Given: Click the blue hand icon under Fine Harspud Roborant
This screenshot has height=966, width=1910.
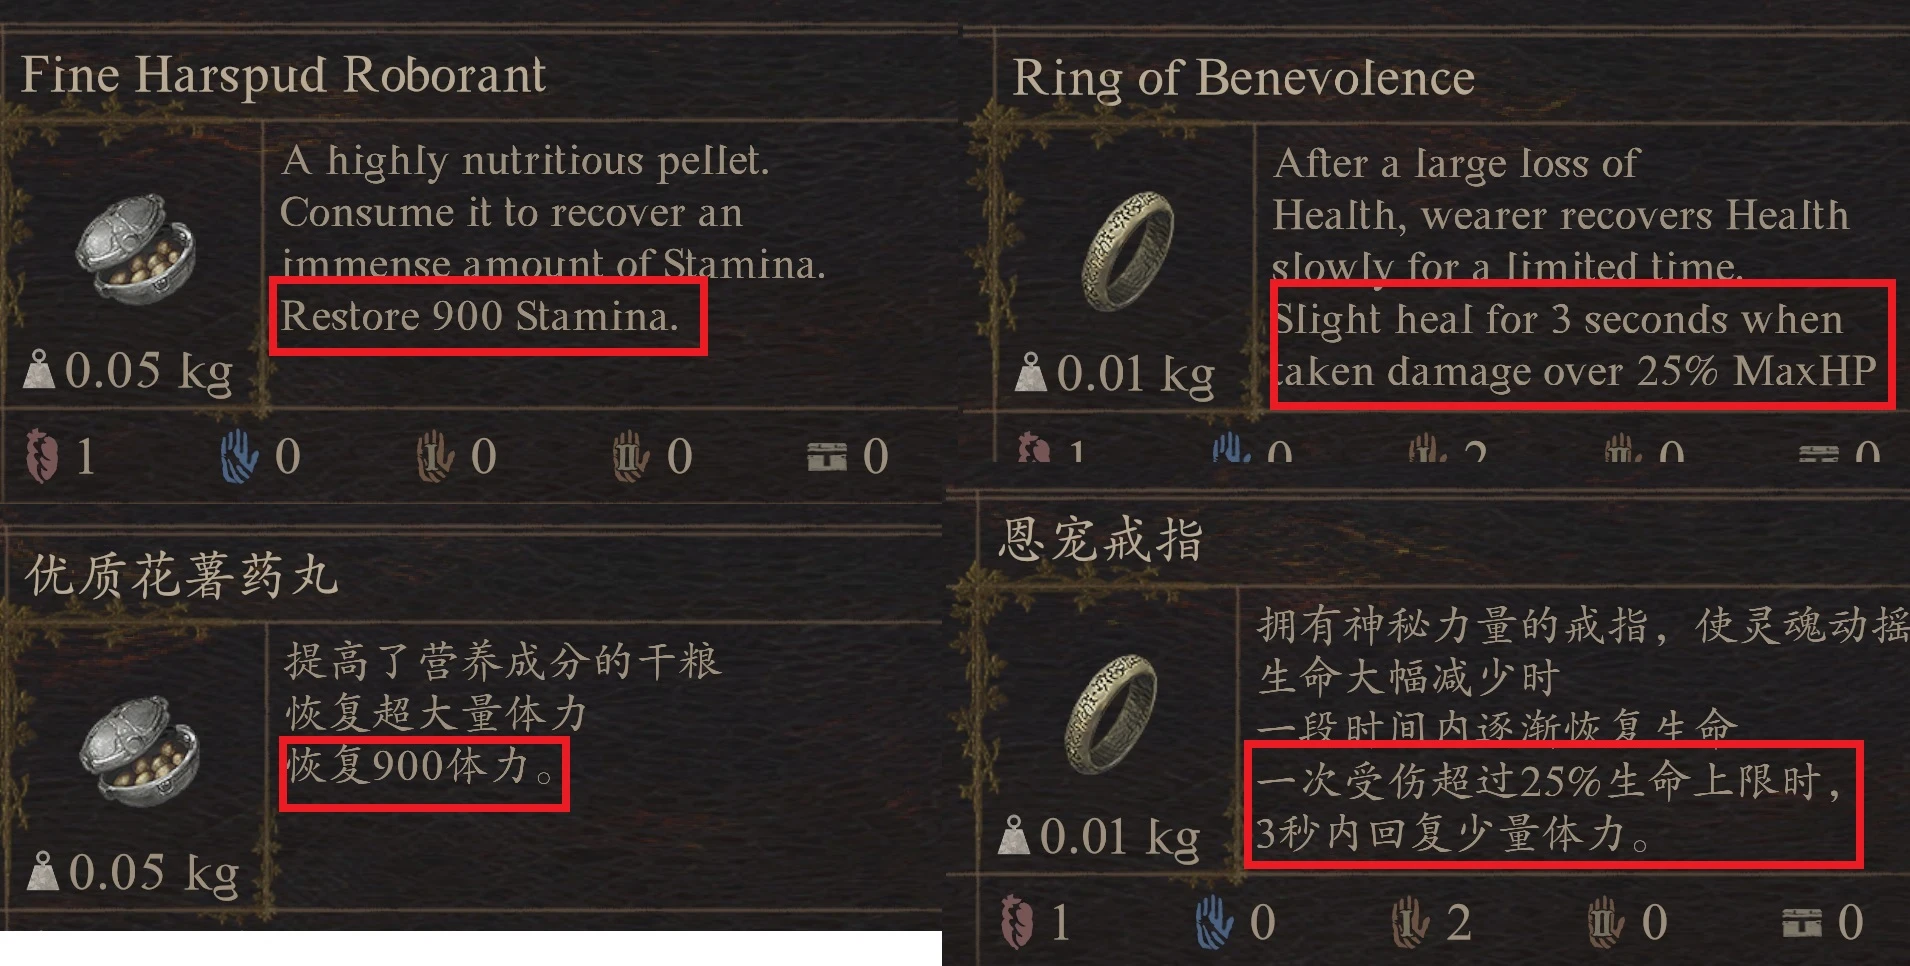Looking at the screenshot, I should pyautogui.click(x=239, y=456).
